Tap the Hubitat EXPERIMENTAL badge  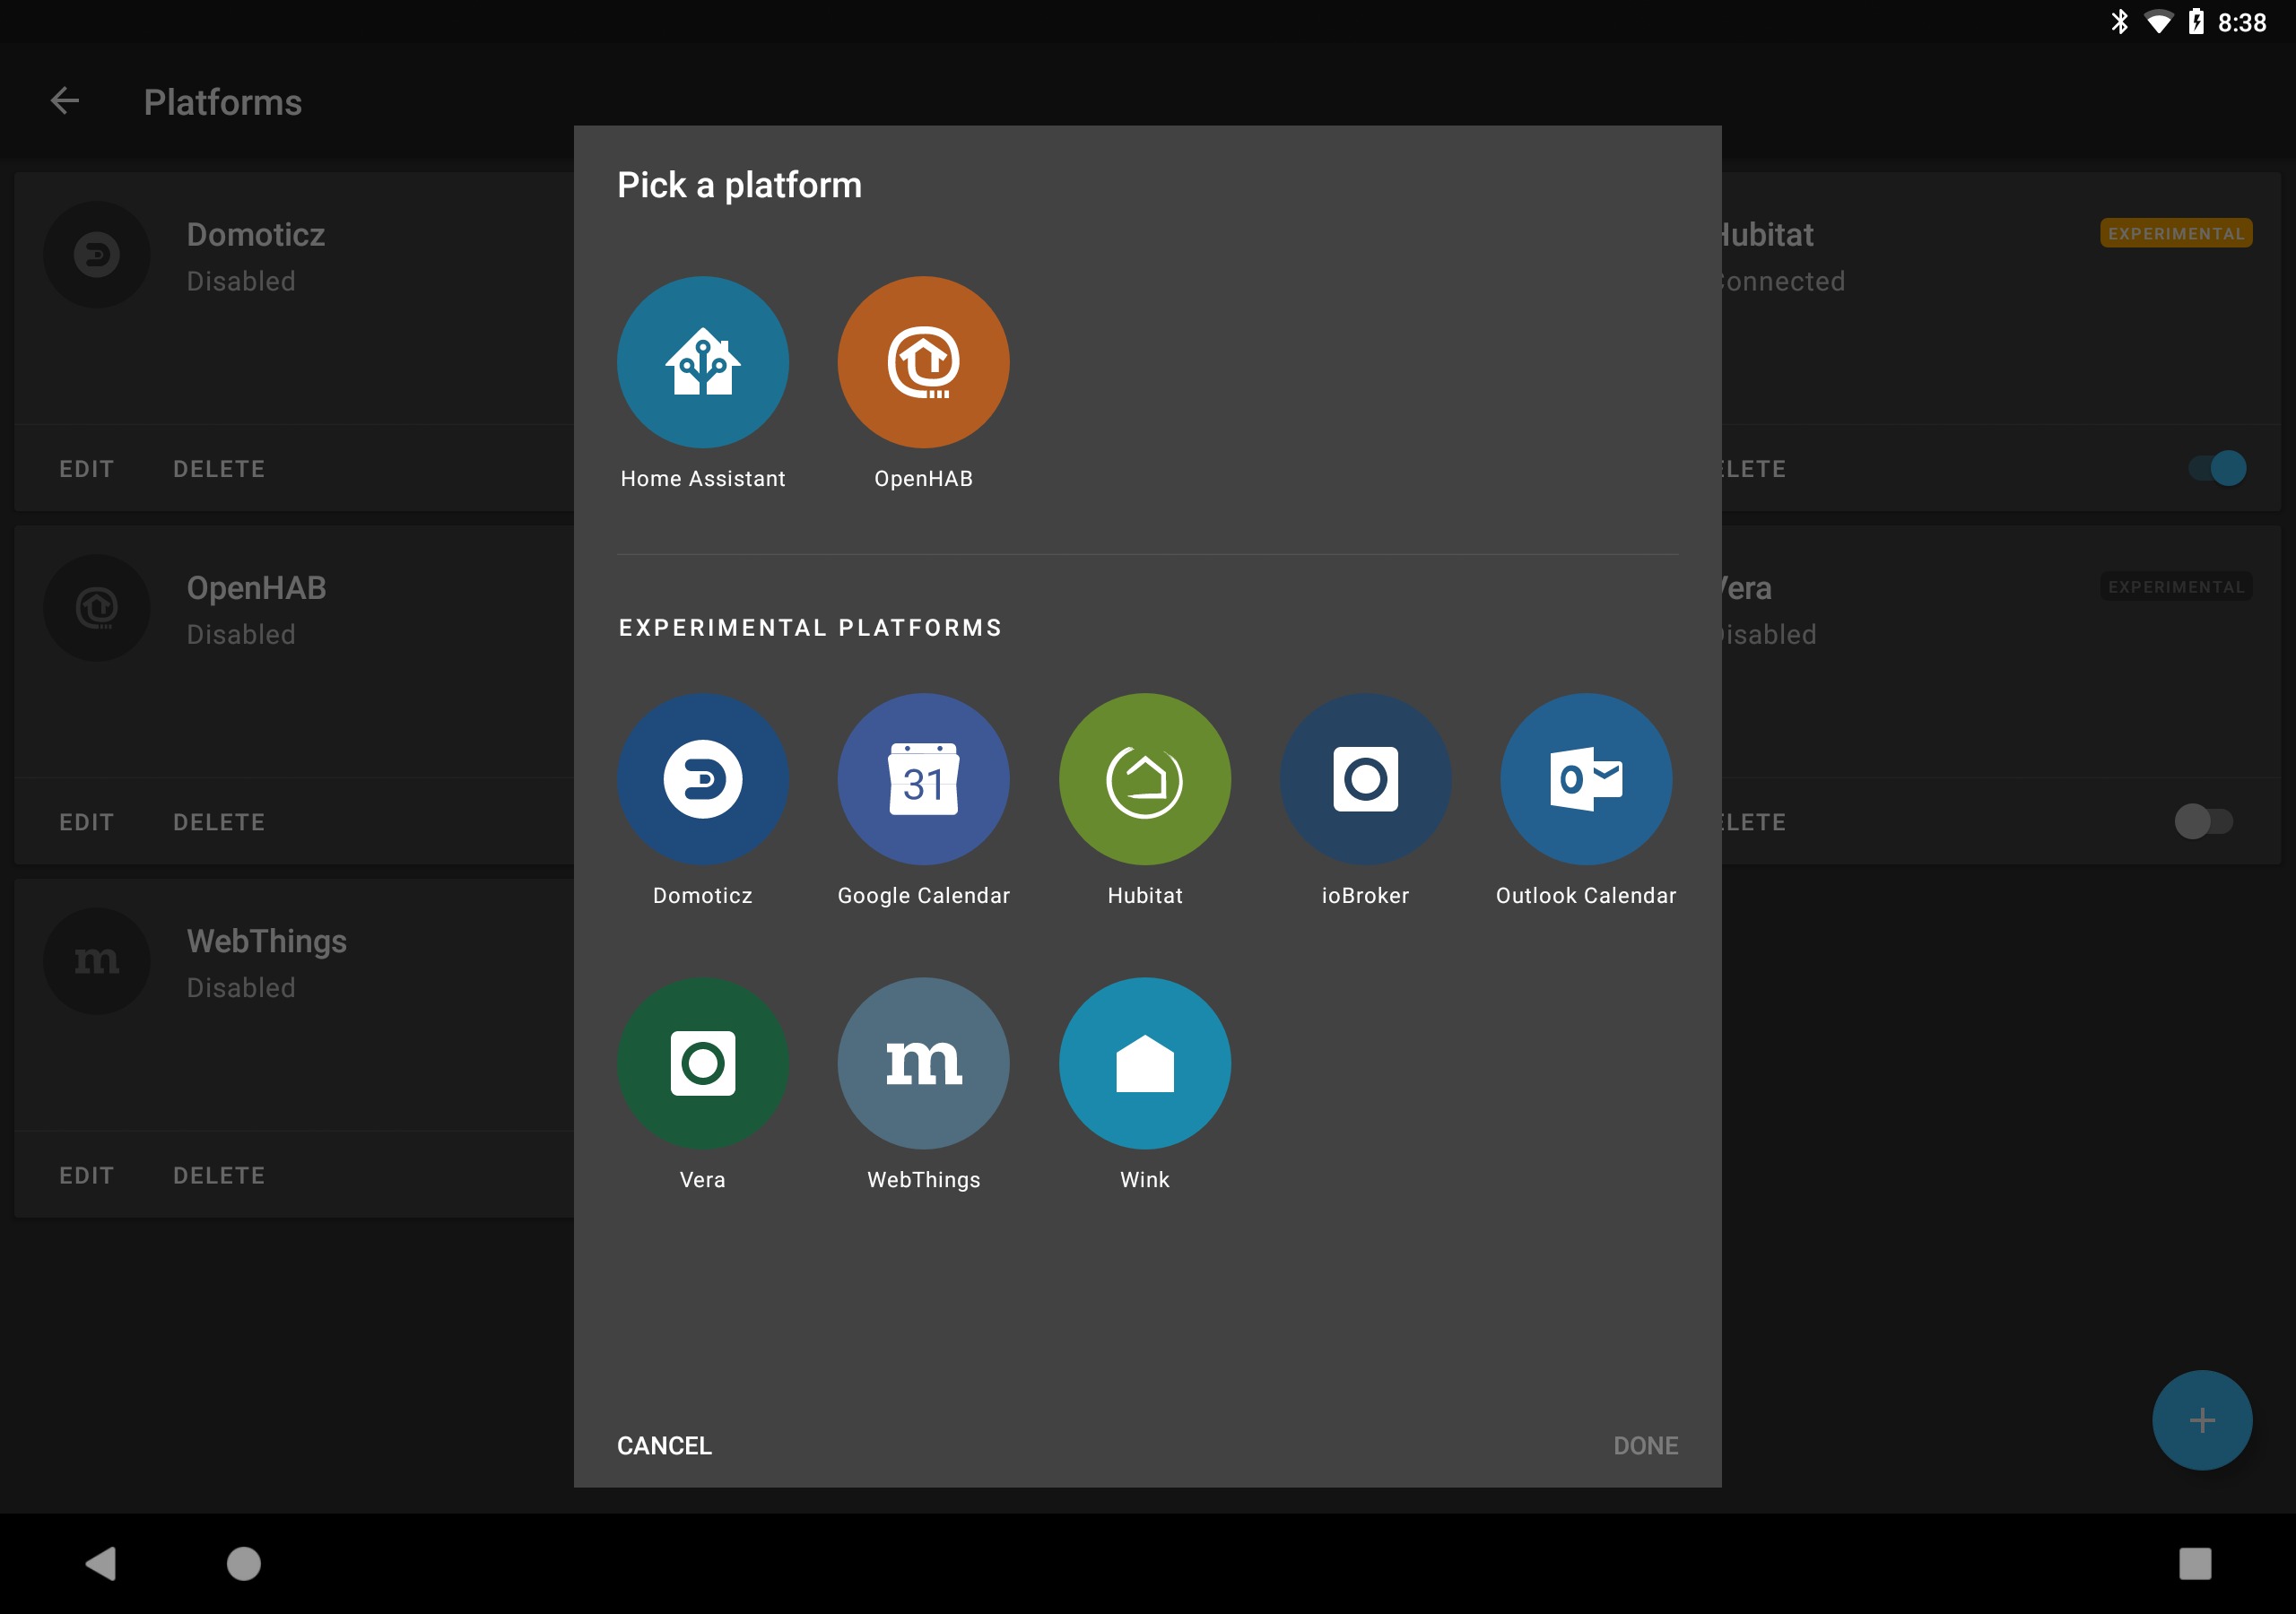click(x=2175, y=233)
